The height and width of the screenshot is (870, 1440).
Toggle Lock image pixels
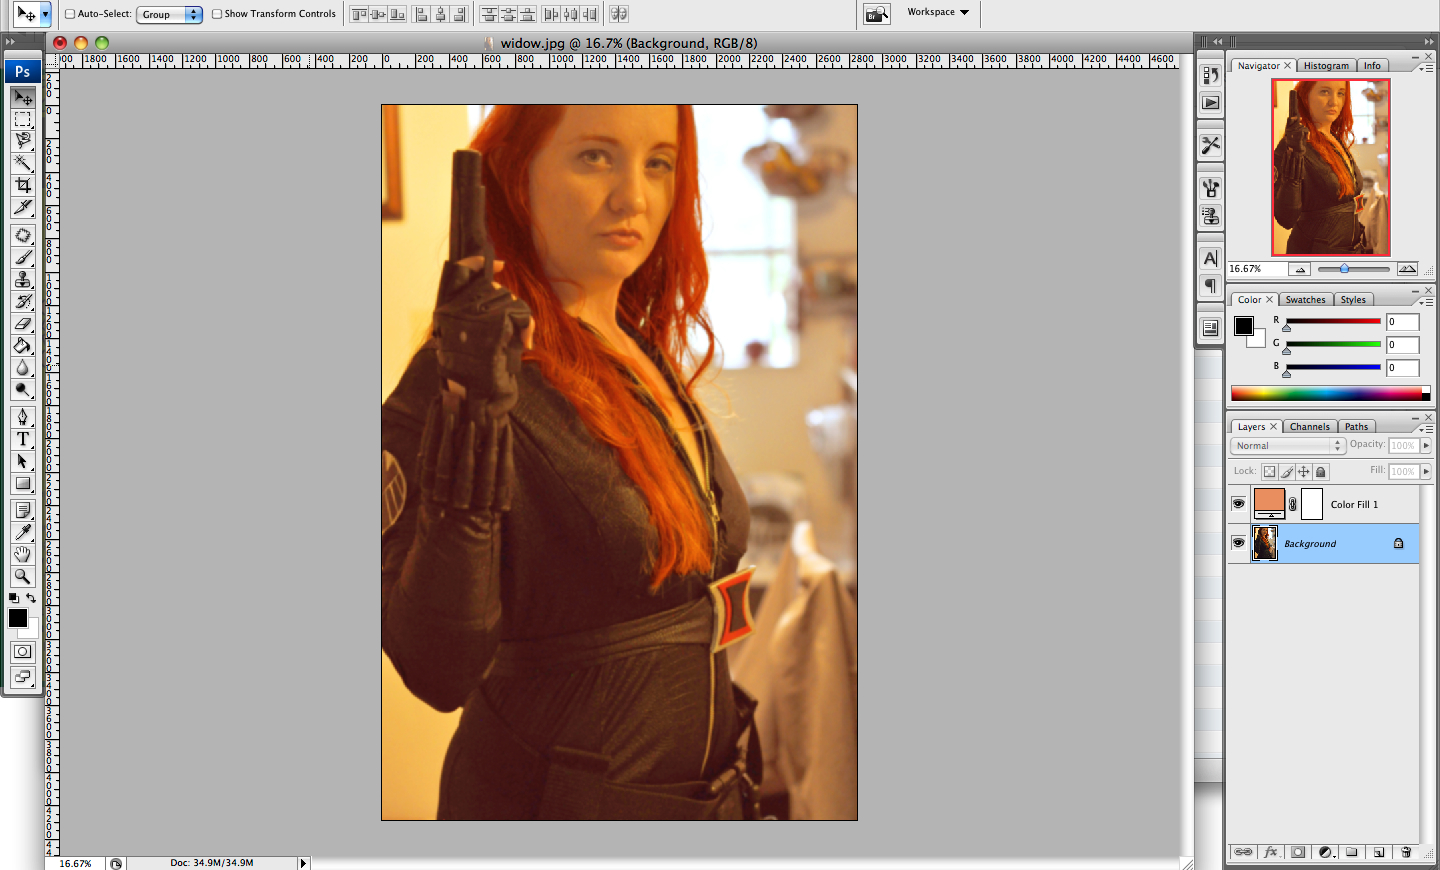tap(1287, 471)
